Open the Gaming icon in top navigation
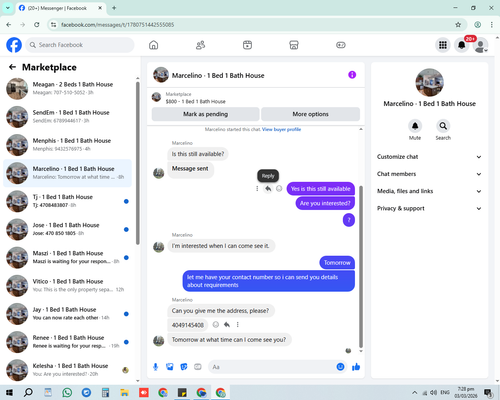This screenshot has width=500, height=400. (x=341, y=45)
